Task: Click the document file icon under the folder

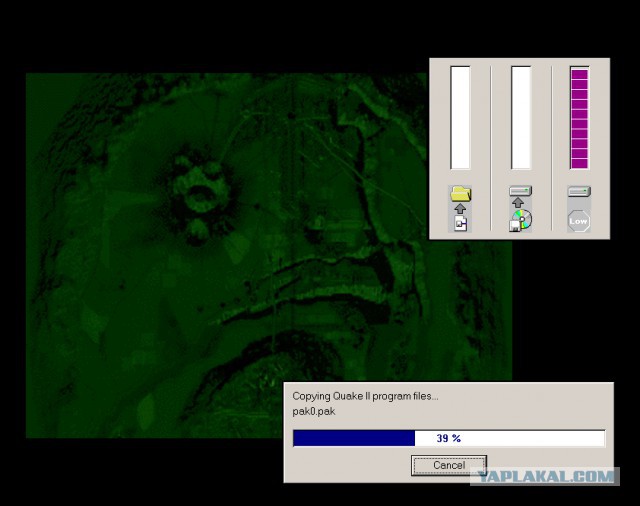Action: click(x=461, y=223)
